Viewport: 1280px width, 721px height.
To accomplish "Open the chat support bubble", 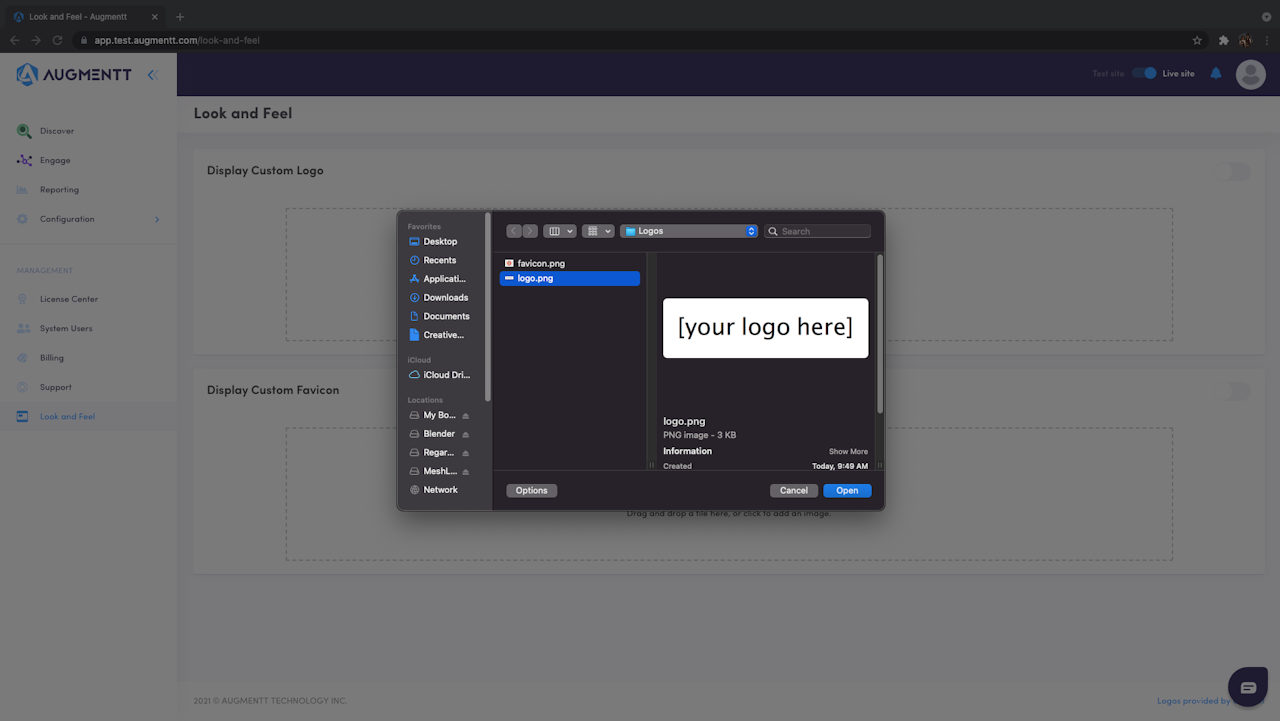I will 1248,687.
